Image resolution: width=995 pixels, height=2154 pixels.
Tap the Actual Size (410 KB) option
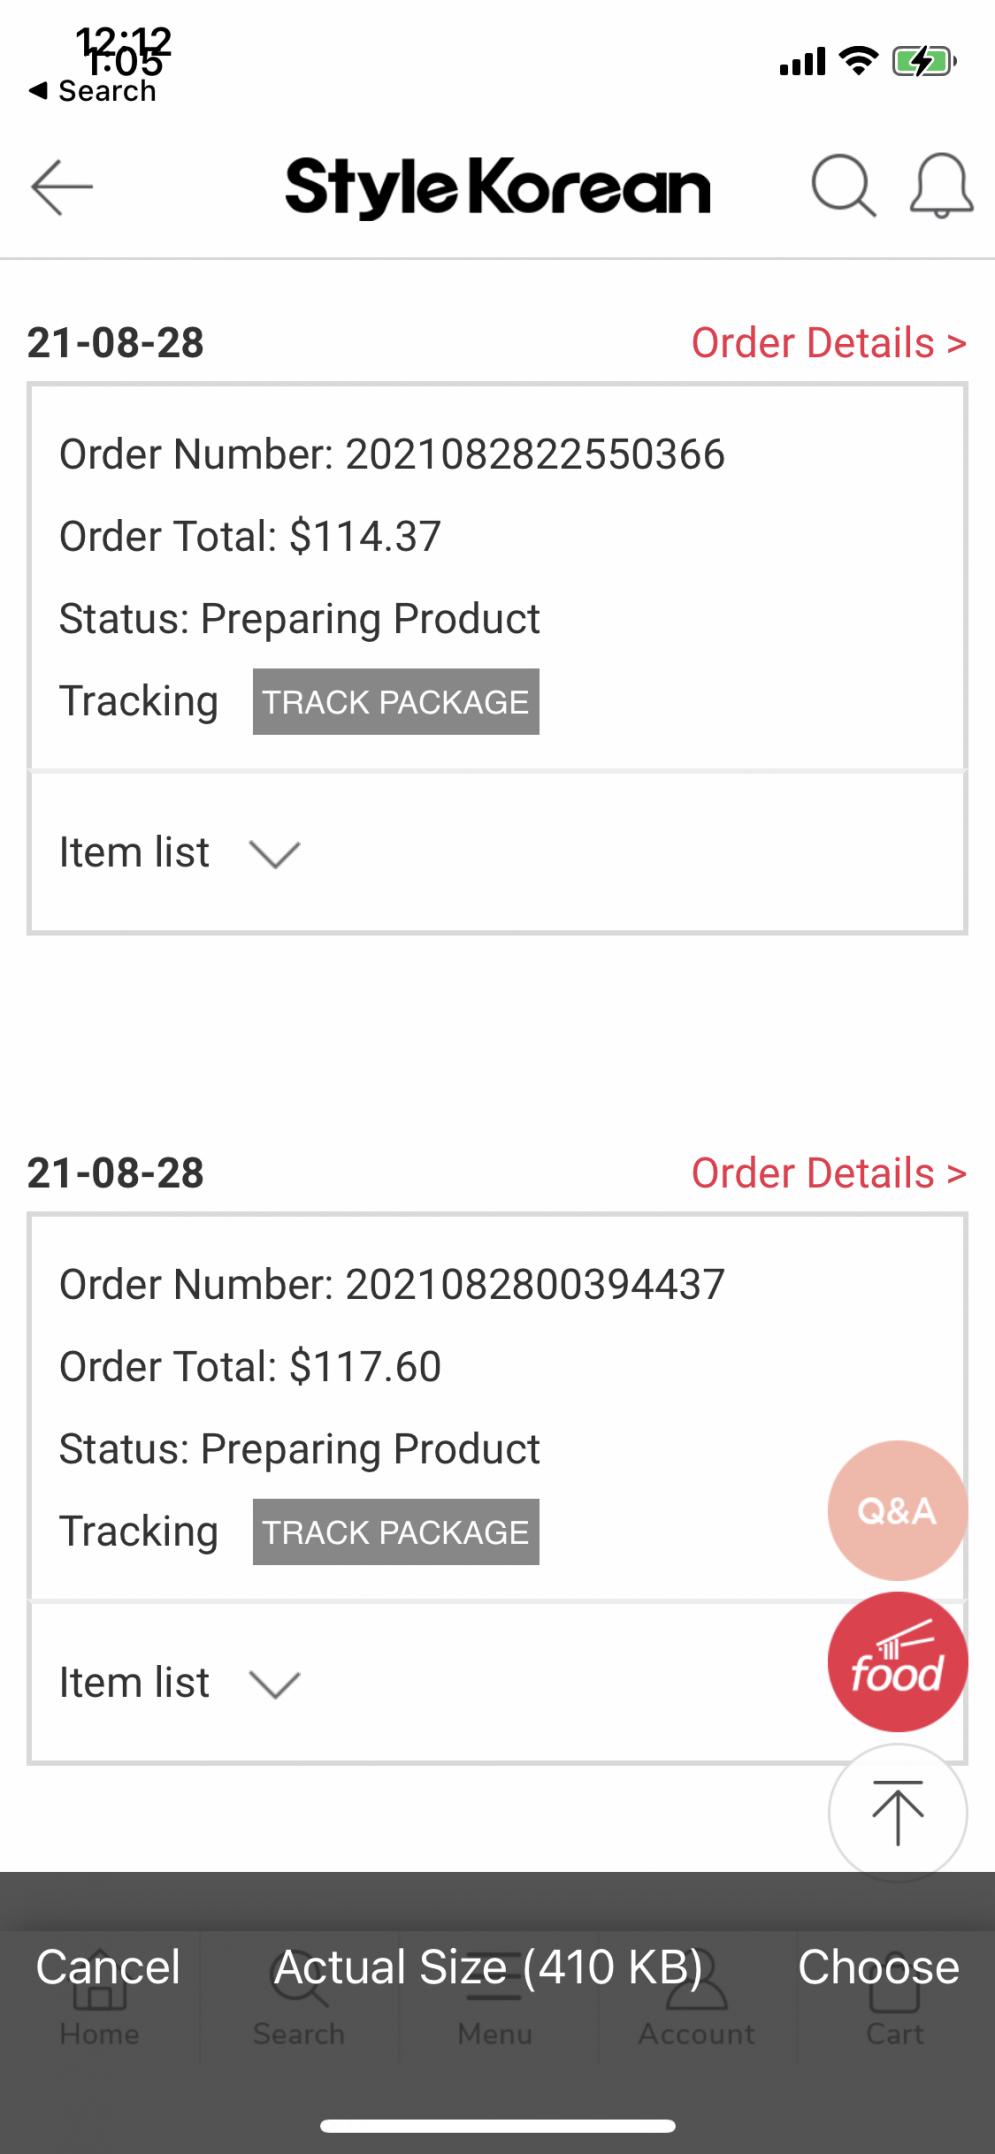coord(488,1967)
